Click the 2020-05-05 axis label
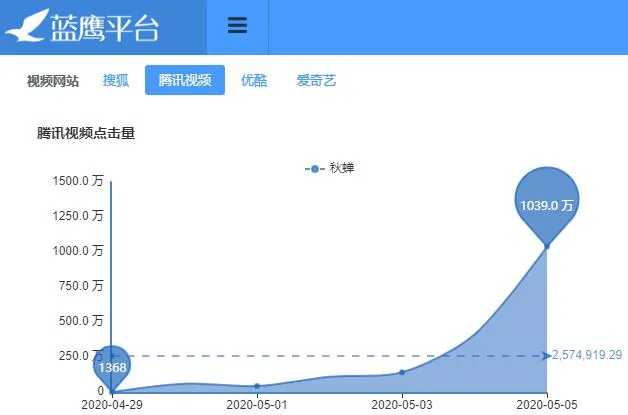628x415 pixels. coord(547,405)
